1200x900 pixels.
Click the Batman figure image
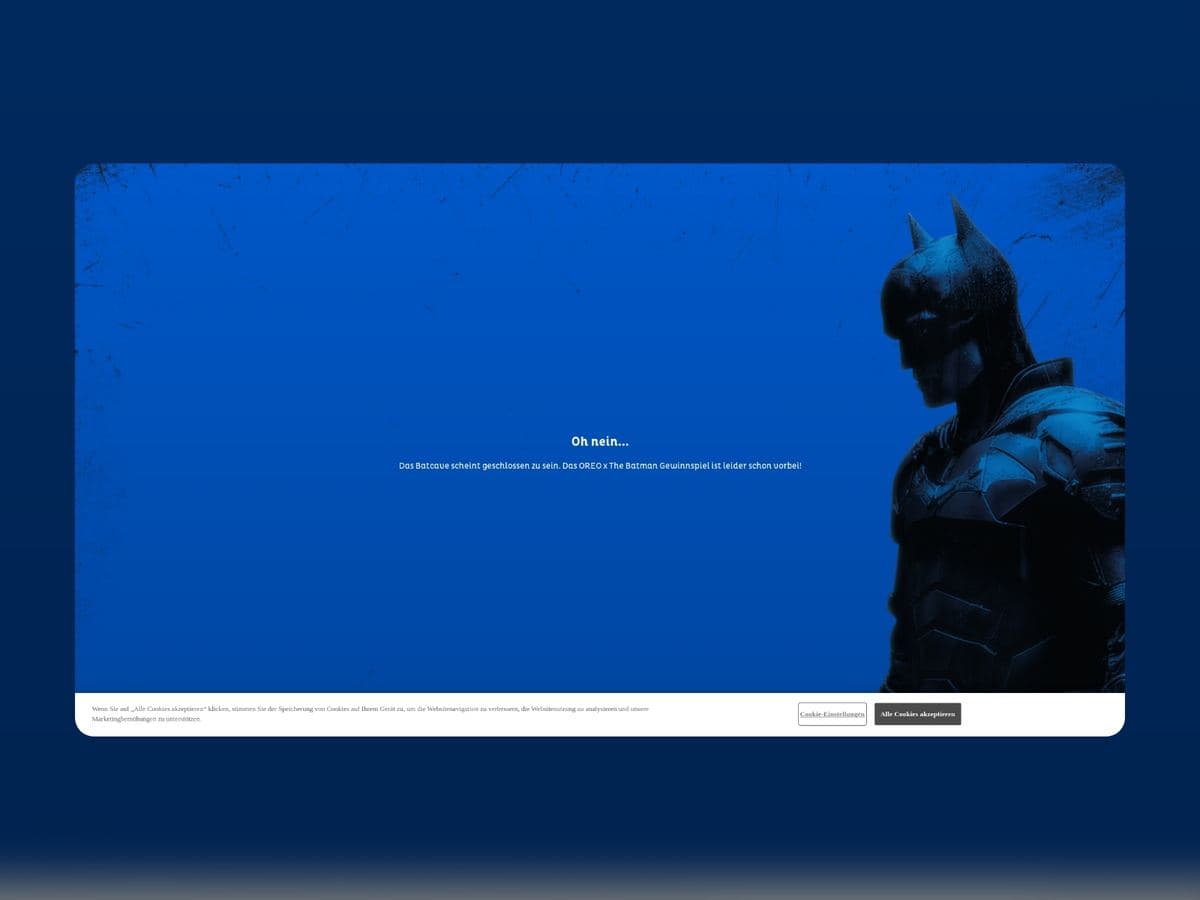coord(1002,443)
